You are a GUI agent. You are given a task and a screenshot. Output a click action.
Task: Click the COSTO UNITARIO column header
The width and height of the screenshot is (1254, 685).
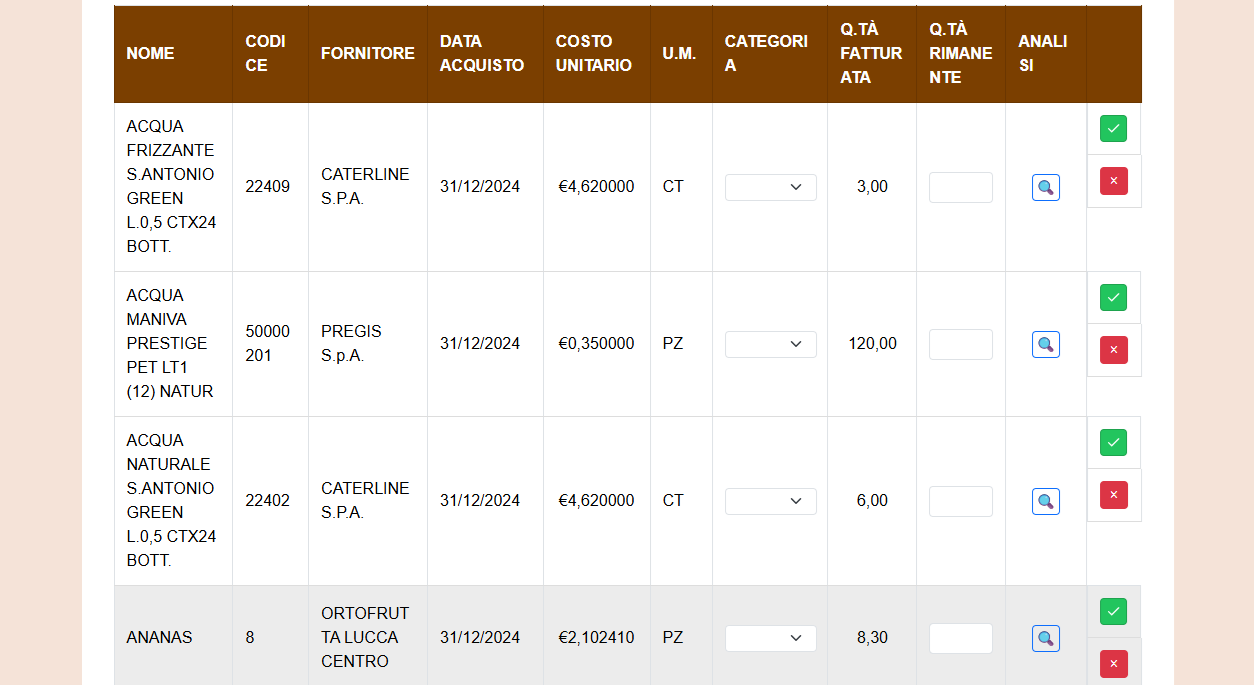594,53
